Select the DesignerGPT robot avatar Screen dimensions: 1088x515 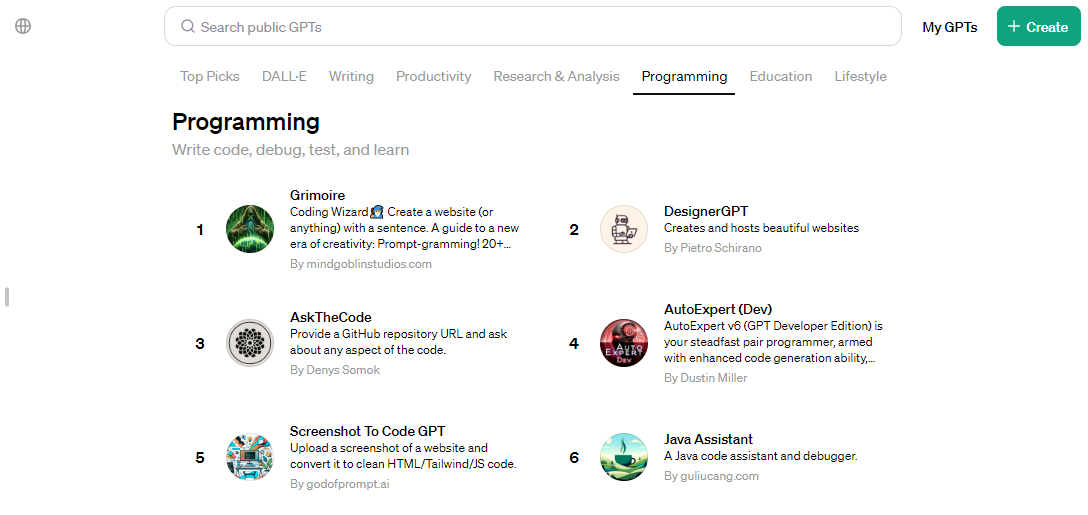click(x=624, y=229)
